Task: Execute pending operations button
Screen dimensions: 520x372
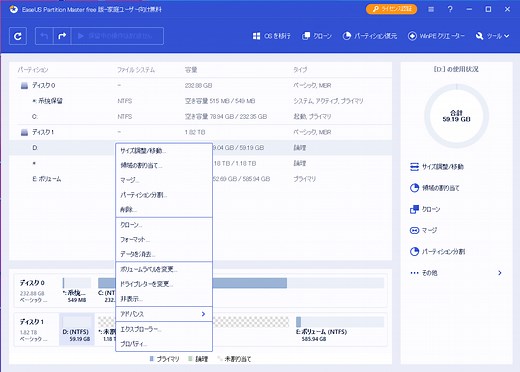Action: point(117,36)
